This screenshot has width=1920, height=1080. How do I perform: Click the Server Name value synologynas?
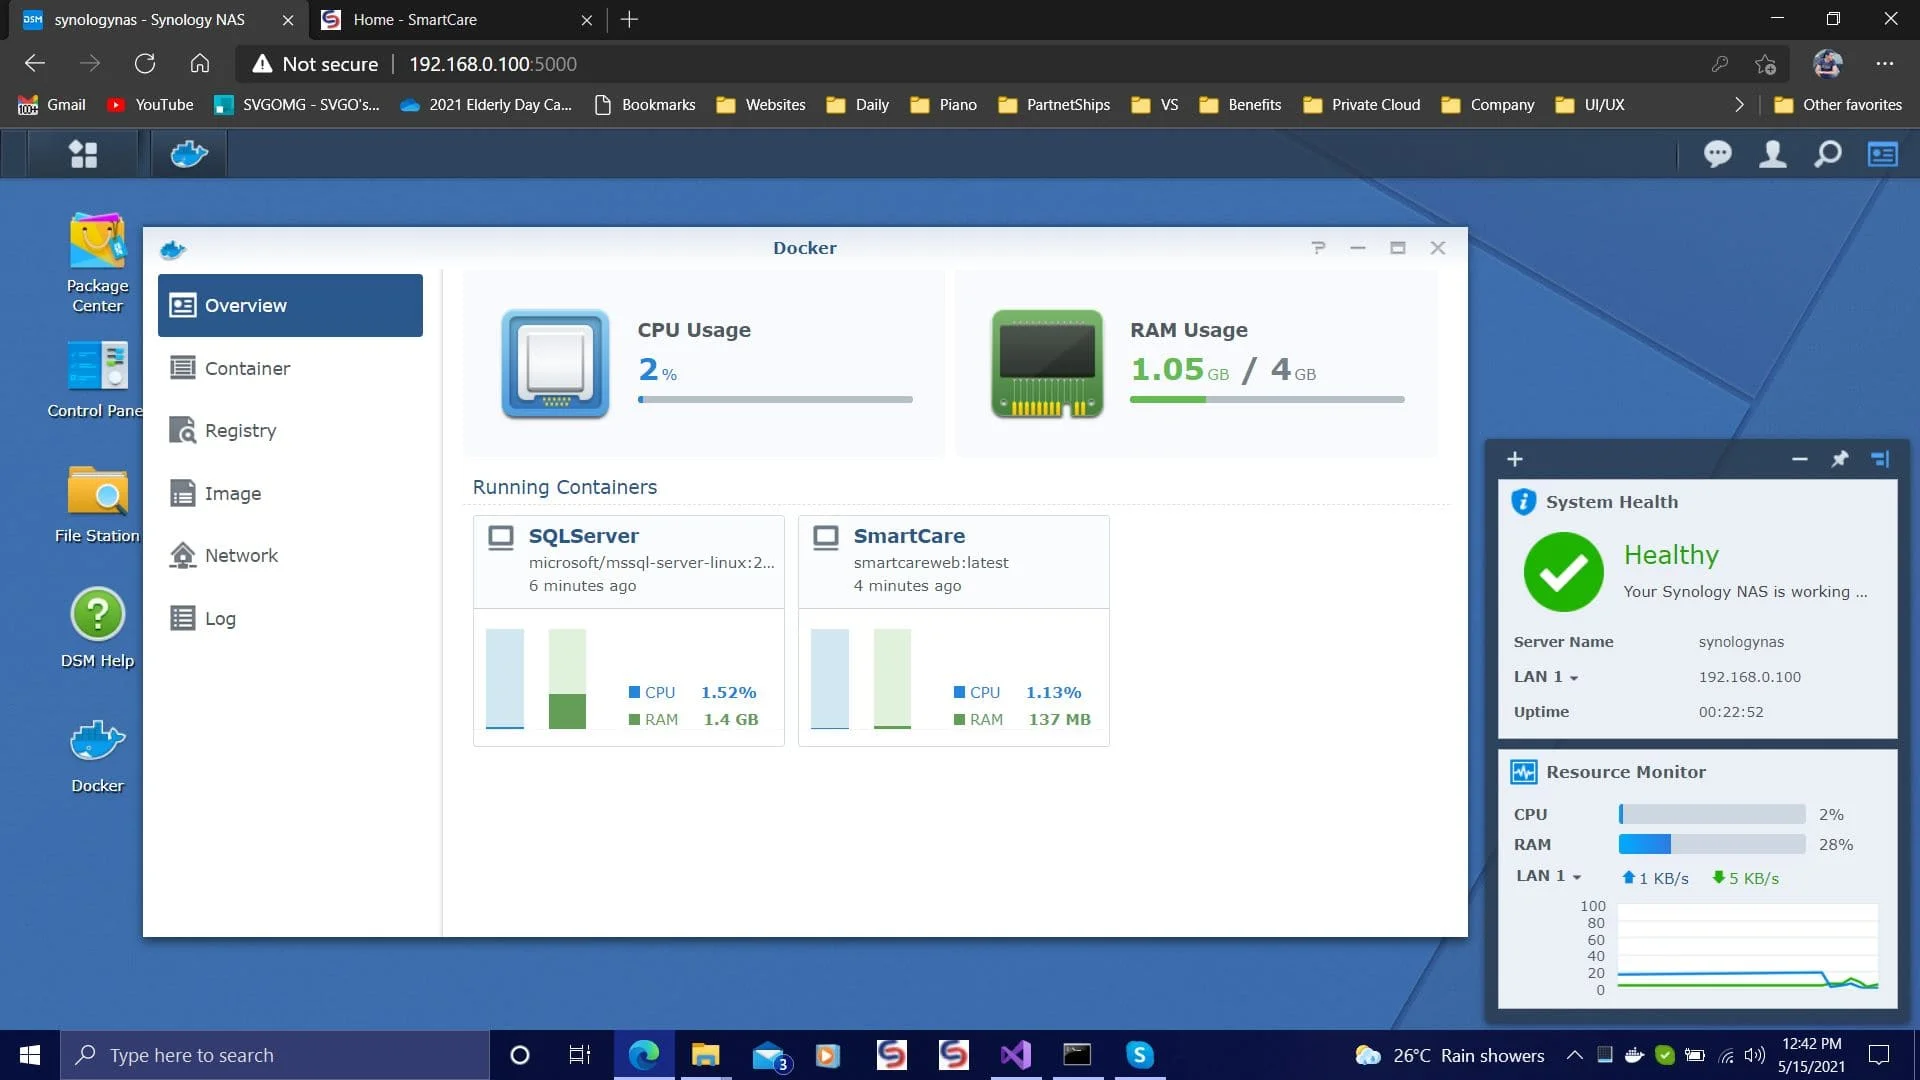click(x=1740, y=642)
